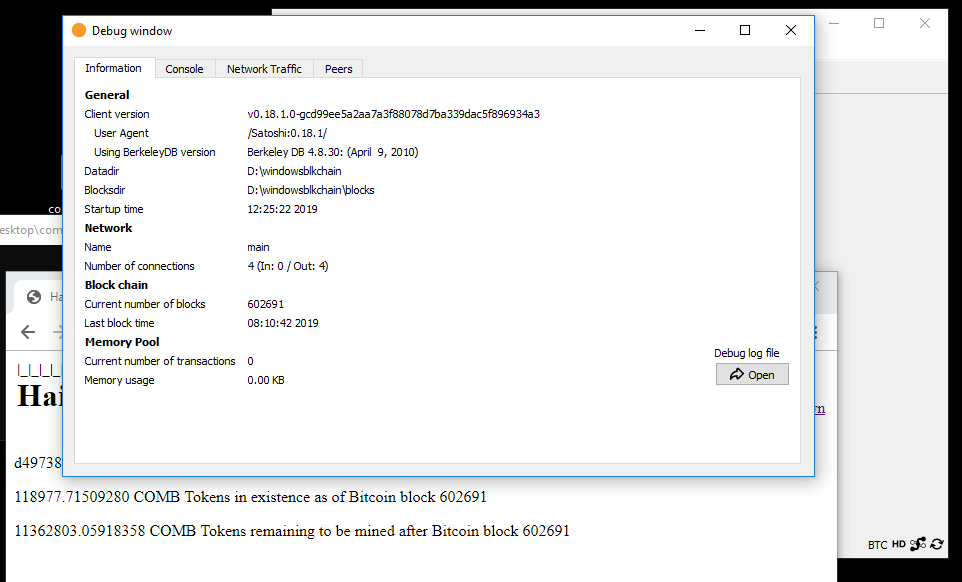
Task: Click the network name value main
Action: point(258,247)
